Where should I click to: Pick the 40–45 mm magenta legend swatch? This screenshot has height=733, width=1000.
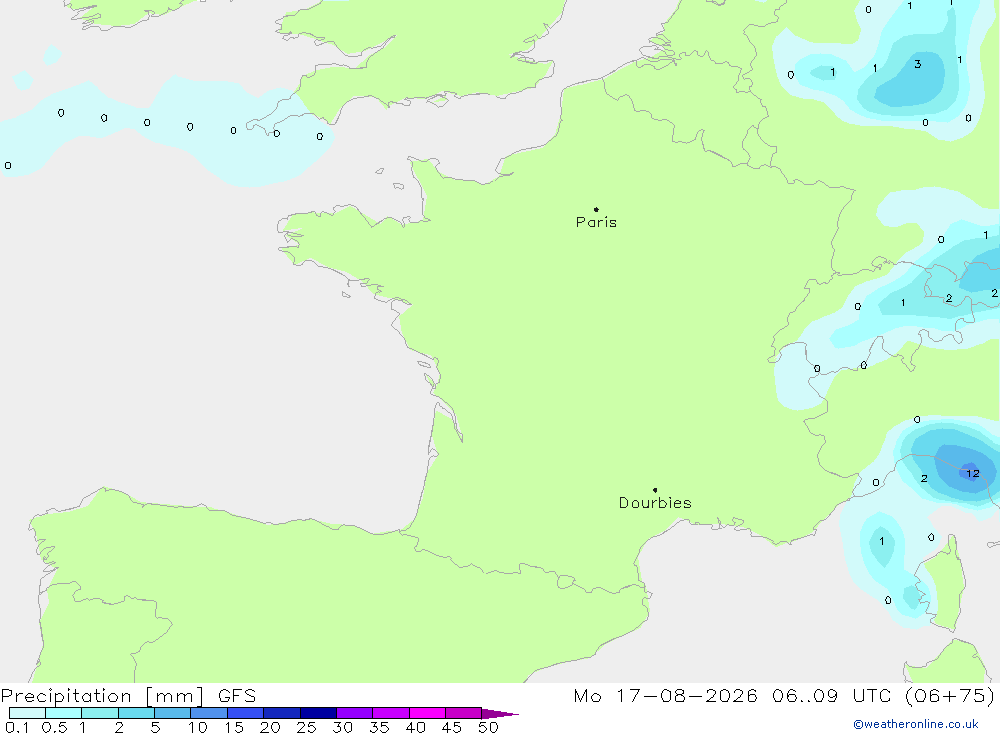pos(427,713)
